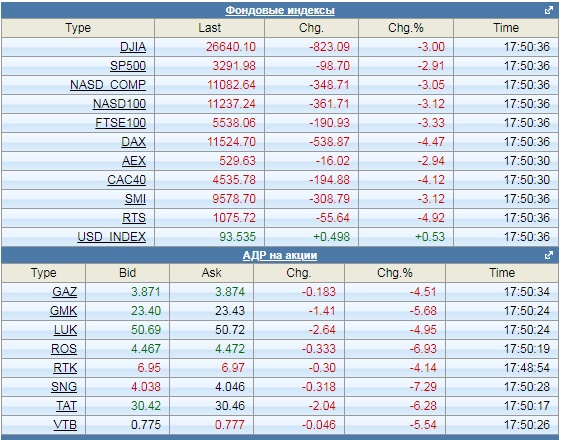Select NASD100 last value 11237.24
Viewport: 561px width, 440px height.
point(231,104)
